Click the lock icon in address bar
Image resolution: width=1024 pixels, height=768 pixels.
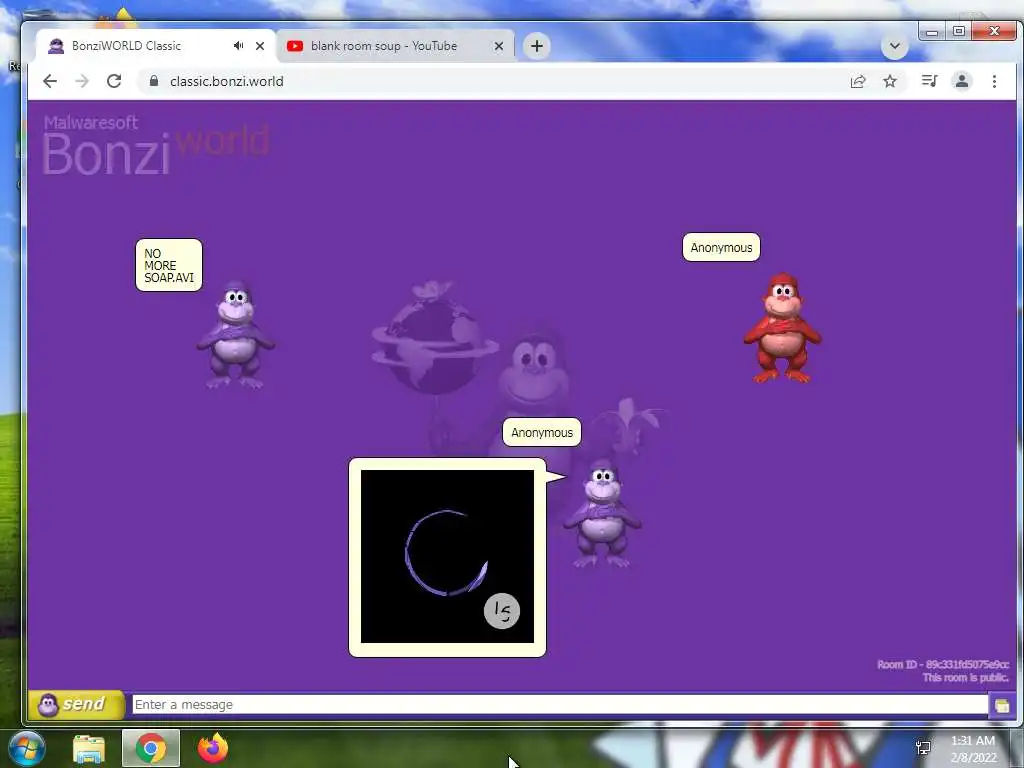point(154,81)
